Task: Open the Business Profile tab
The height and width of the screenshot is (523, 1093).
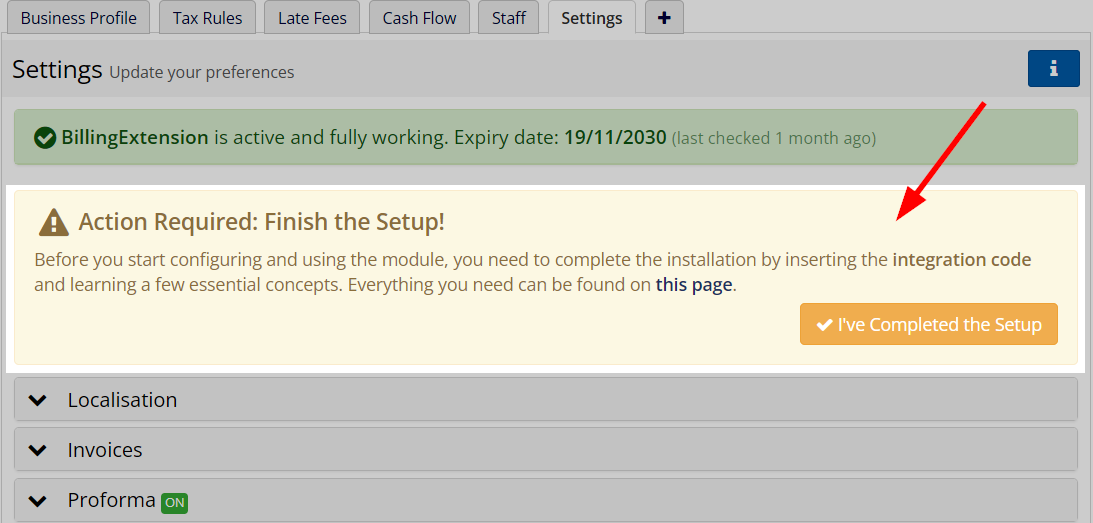Action: click(x=78, y=17)
